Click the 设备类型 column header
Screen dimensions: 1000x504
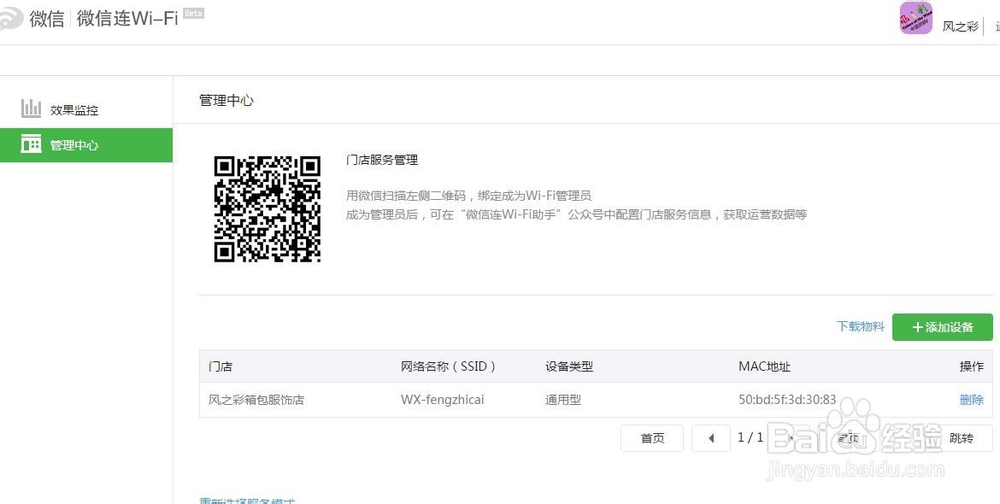(x=569, y=366)
